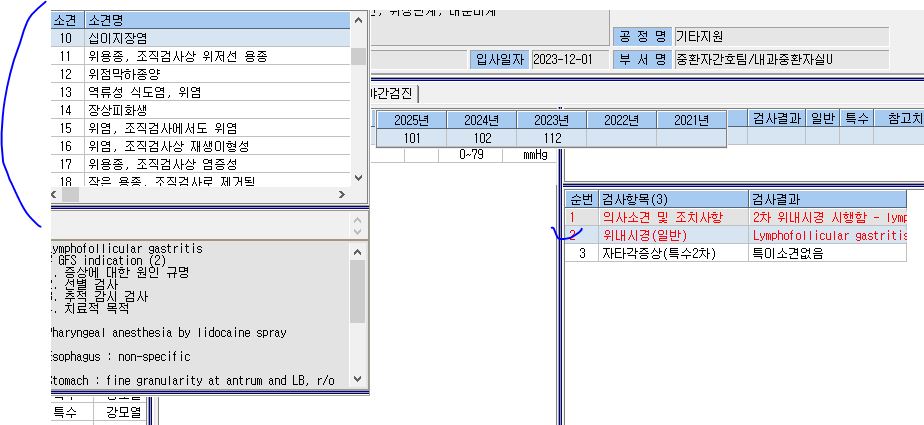The width and height of the screenshot is (924, 425).
Task: Click result text box scroll down arrow
Action: [x=358, y=379]
